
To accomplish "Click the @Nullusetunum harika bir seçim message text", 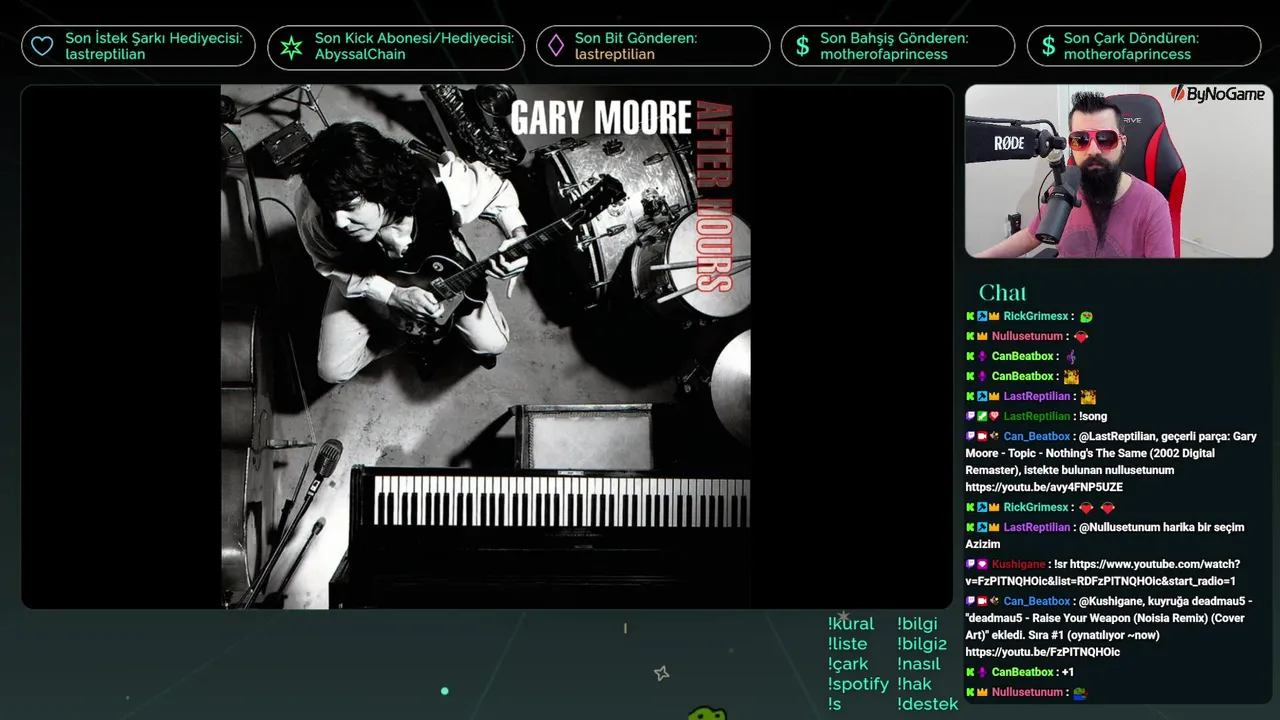I will tap(1105, 535).
